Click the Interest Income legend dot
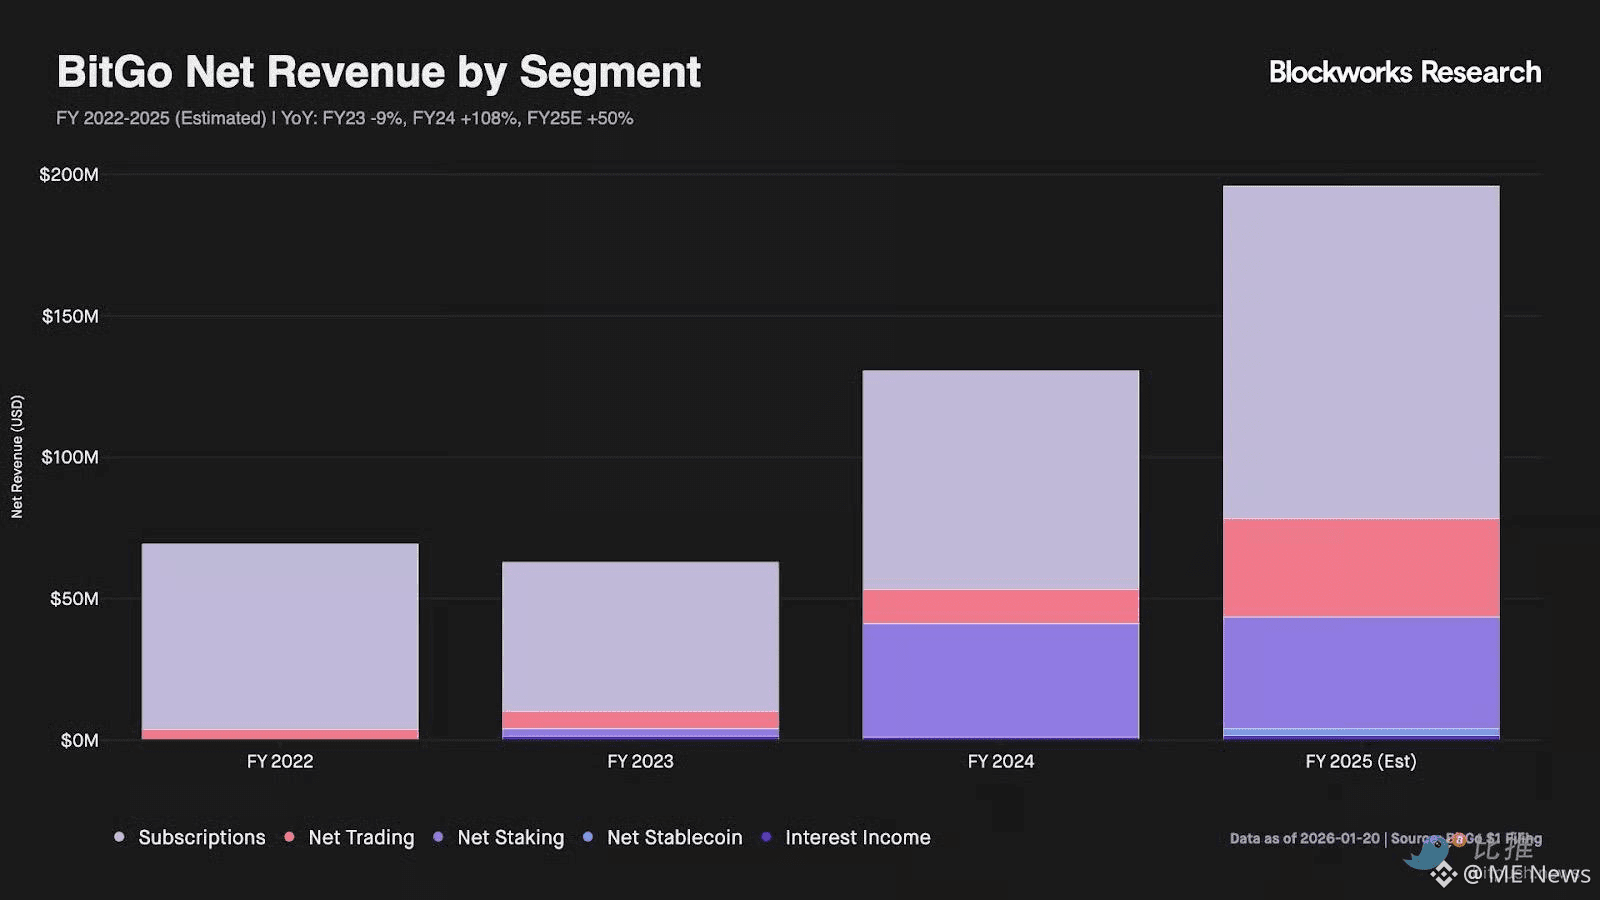 tap(766, 837)
